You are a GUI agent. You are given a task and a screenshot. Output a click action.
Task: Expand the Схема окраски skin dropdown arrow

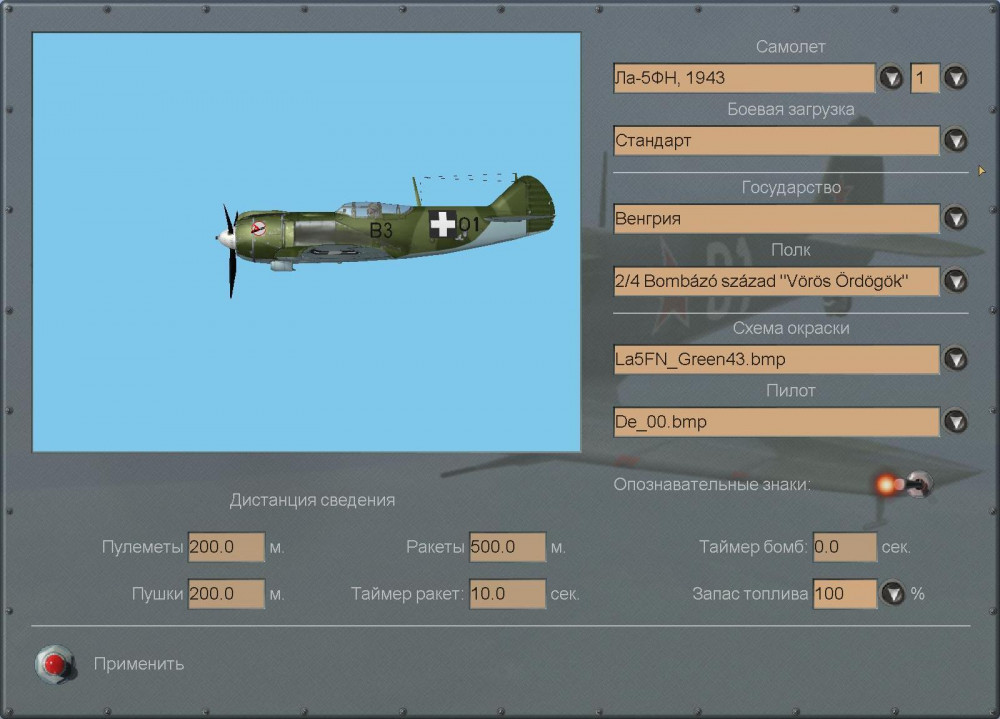coord(956,359)
